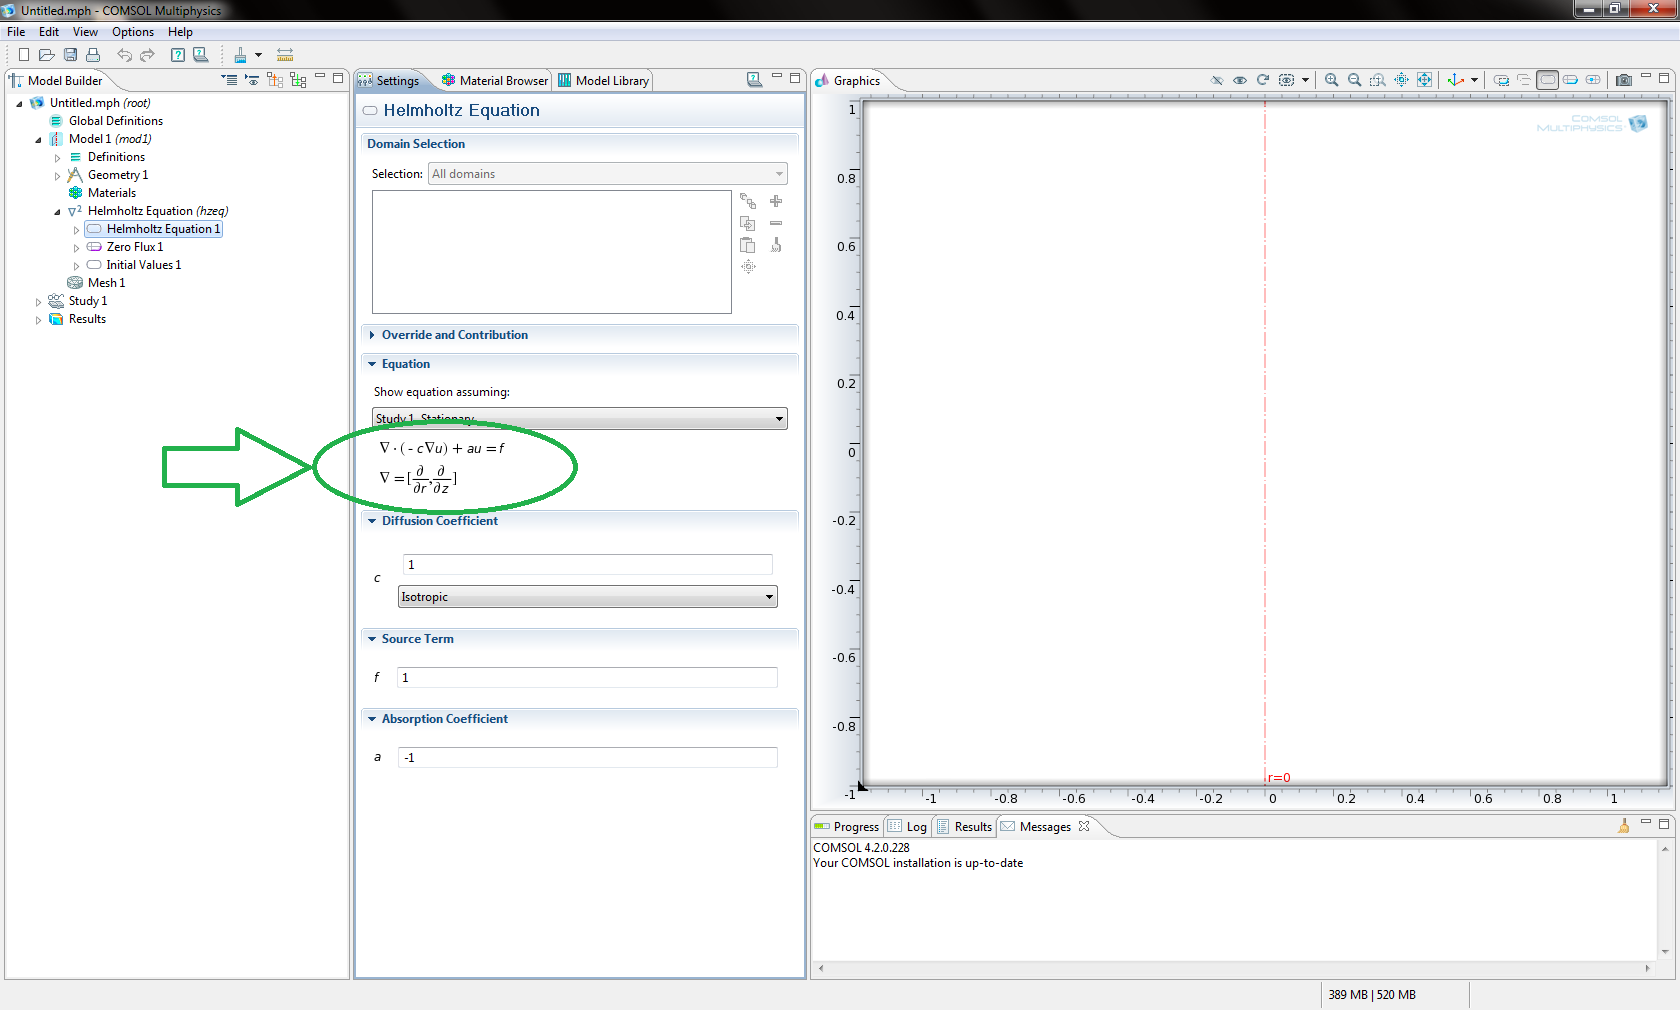Toggle the Select Domains mode in Graphics toolbar

coord(1547,80)
